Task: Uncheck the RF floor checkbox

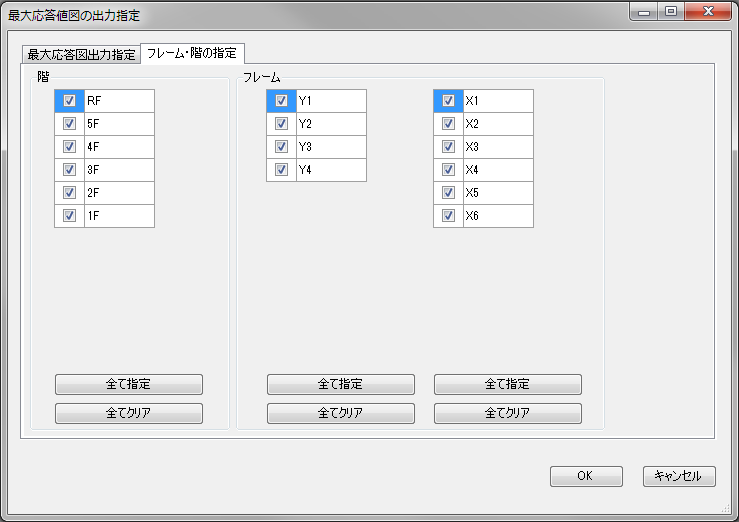Action: coord(69,100)
